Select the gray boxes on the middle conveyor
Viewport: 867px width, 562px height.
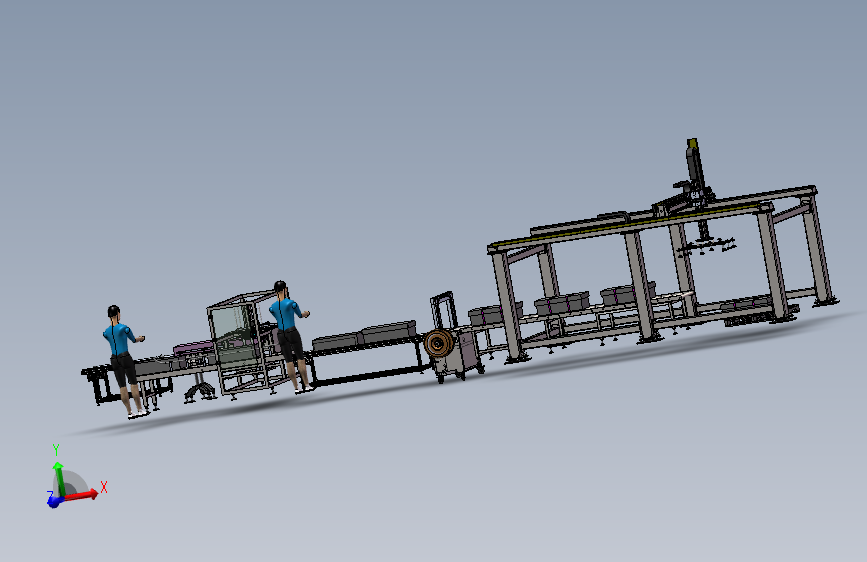(365, 335)
